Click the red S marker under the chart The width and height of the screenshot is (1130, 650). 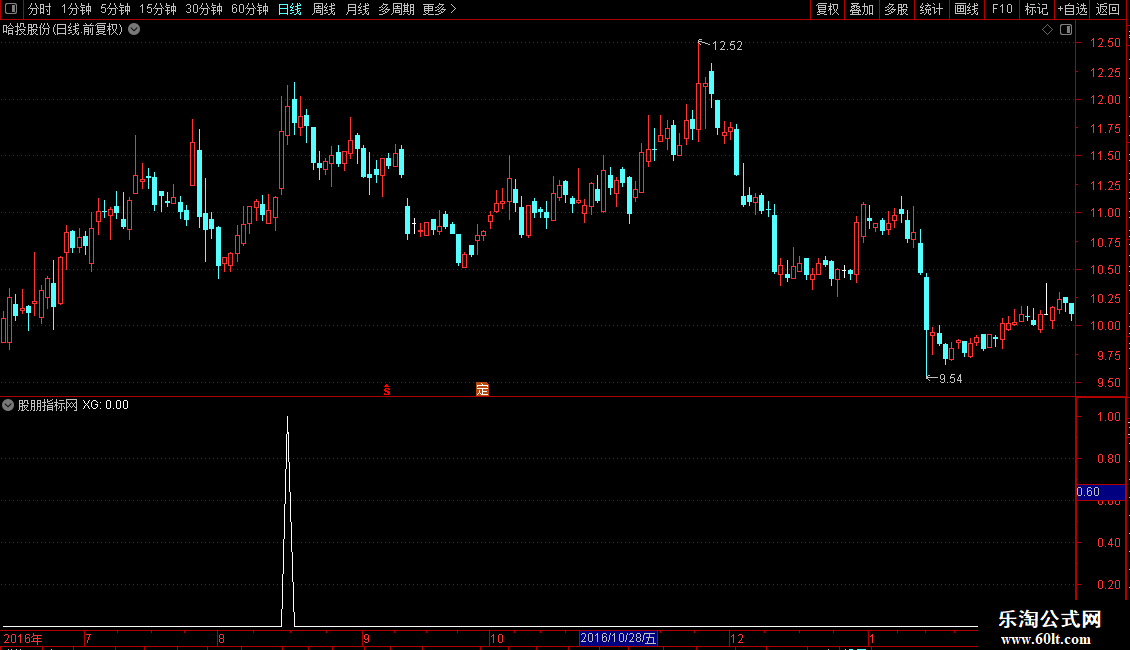click(x=387, y=390)
